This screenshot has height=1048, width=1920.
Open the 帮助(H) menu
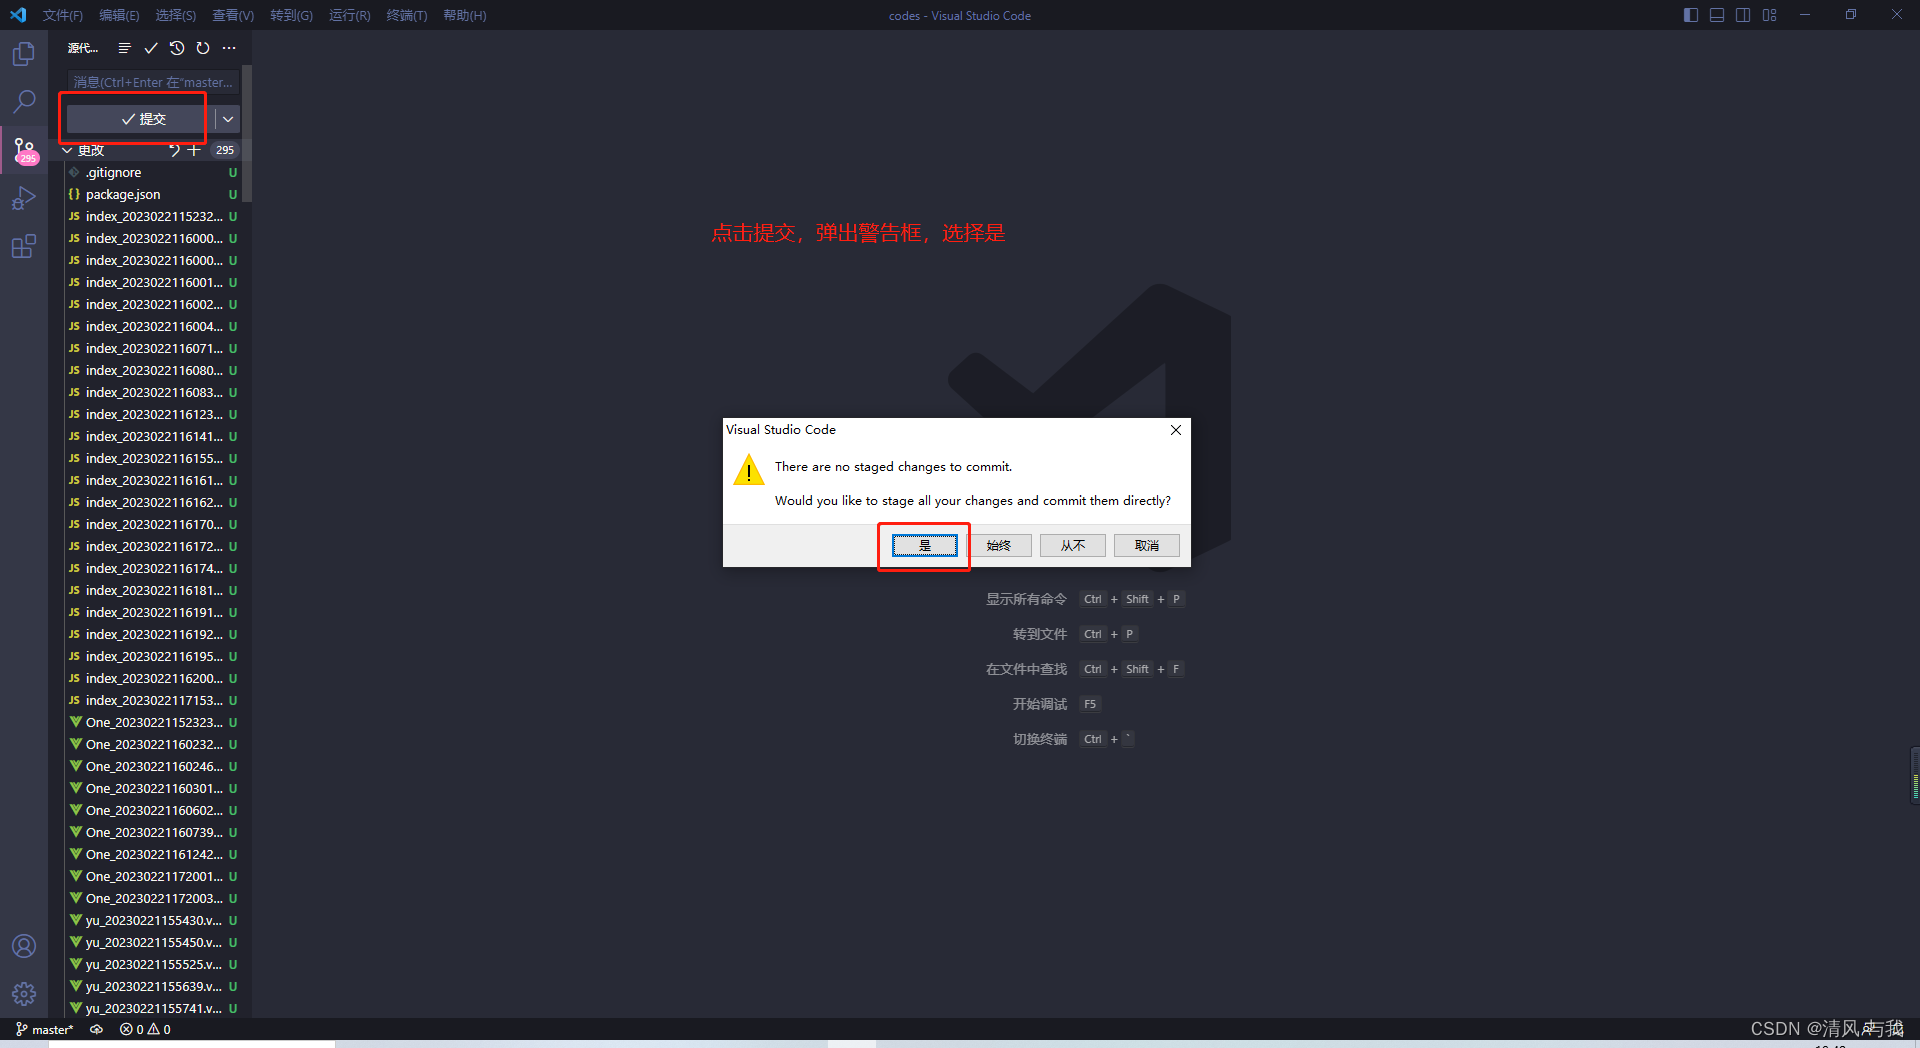tap(465, 15)
